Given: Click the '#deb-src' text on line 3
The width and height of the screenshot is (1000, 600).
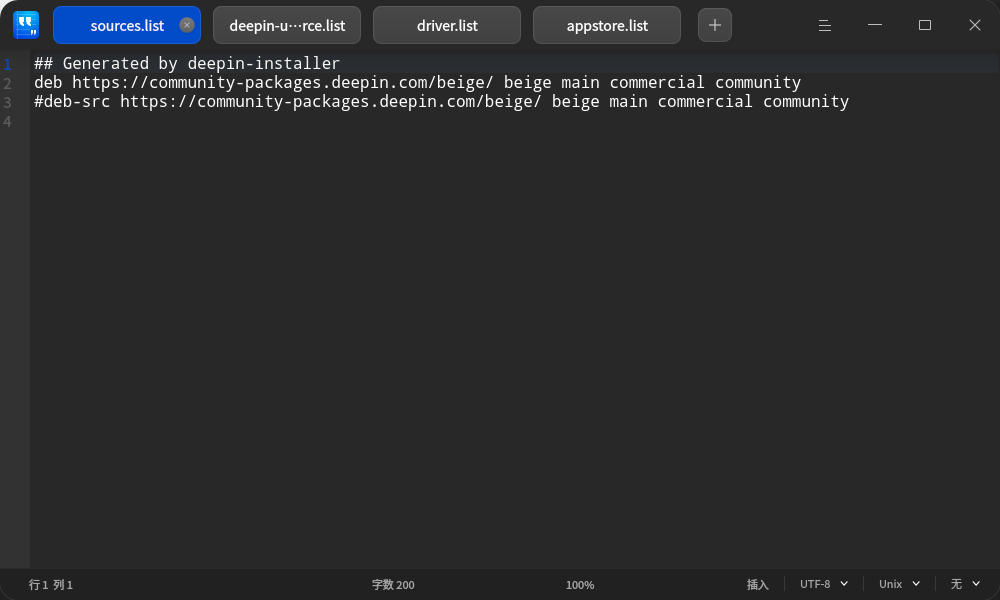Looking at the screenshot, I should [72, 102].
